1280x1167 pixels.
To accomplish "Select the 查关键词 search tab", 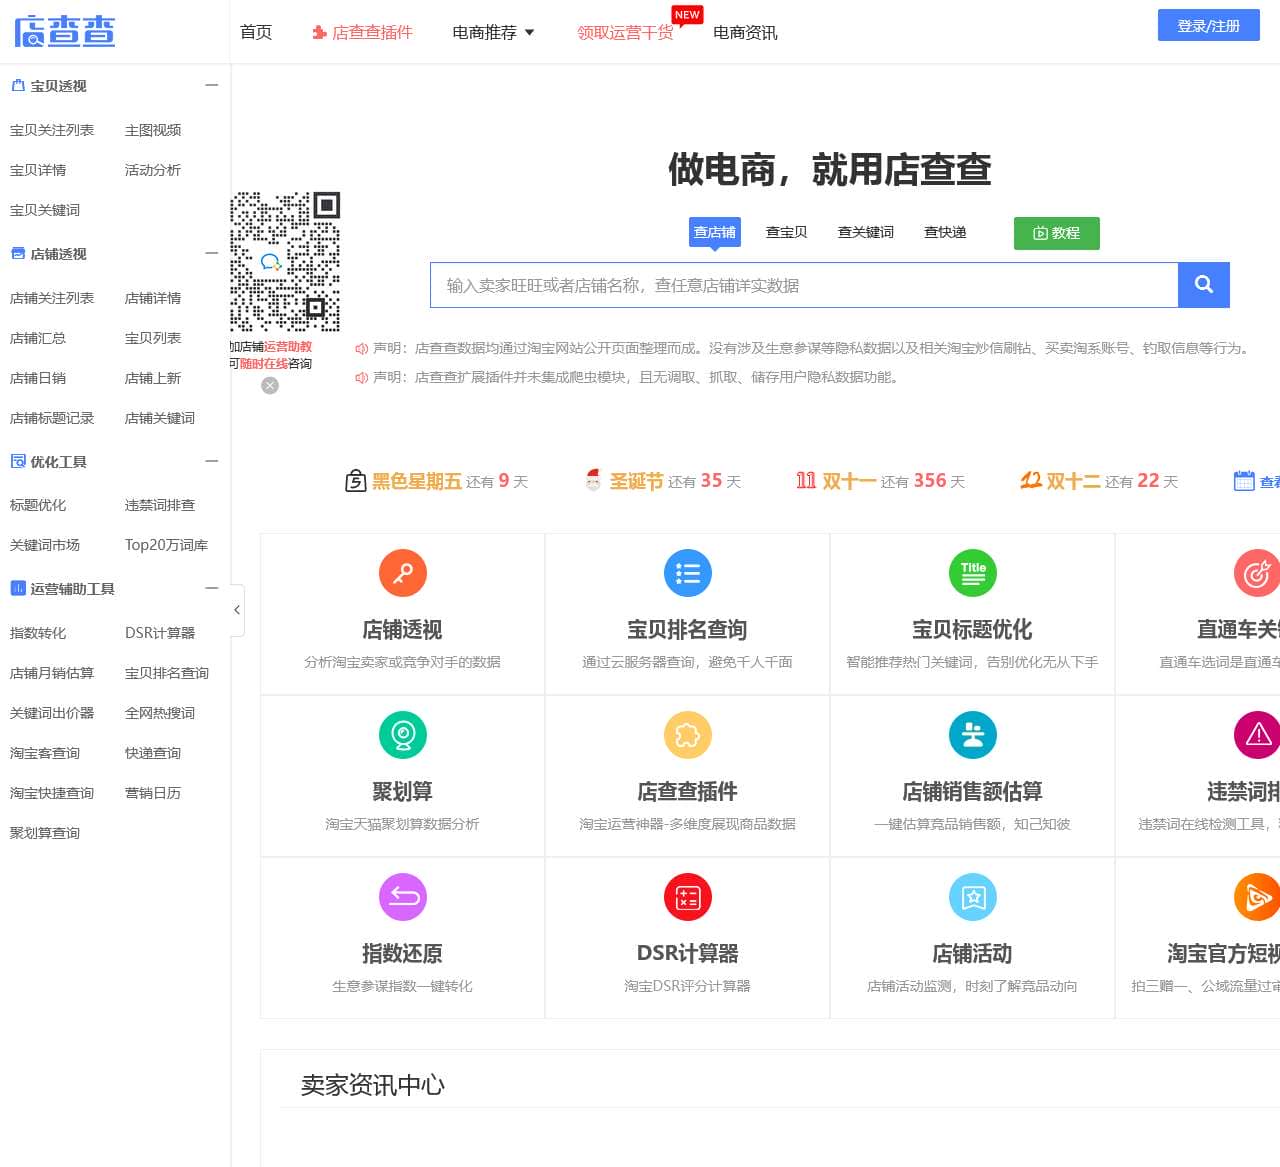I will pyautogui.click(x=866, y=232).
